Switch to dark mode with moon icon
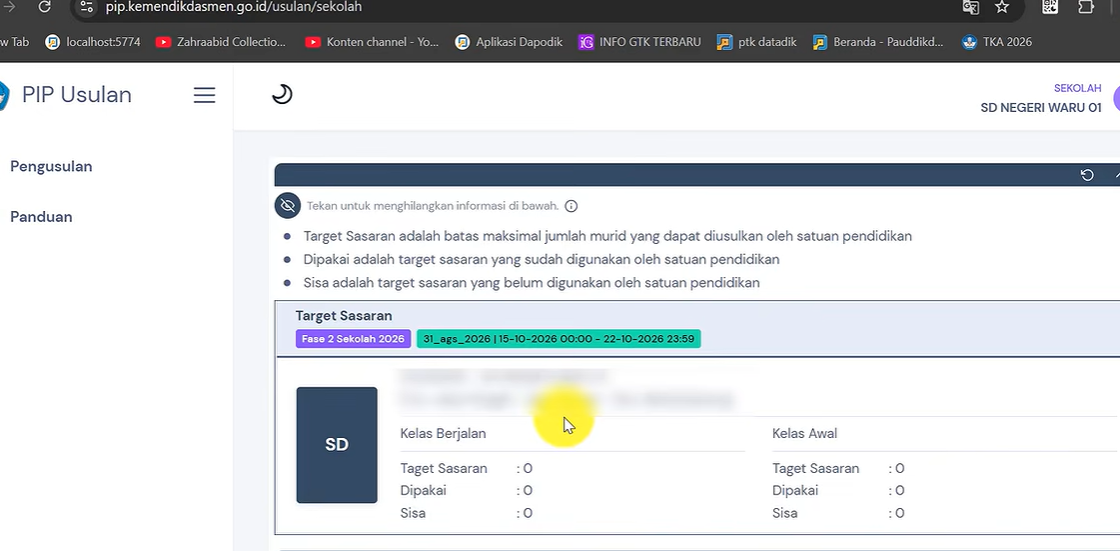 (x=282, y=94)
